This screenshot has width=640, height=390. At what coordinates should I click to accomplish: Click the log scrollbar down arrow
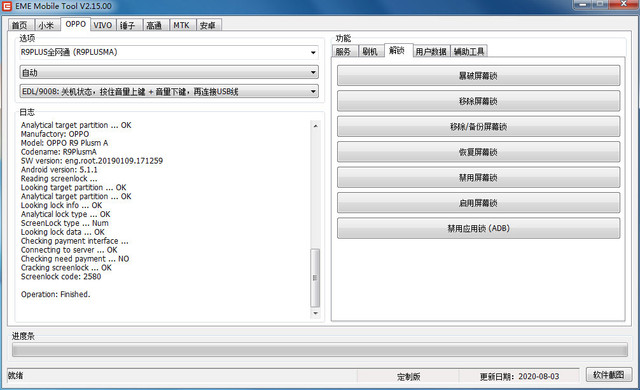click(315, 313)
